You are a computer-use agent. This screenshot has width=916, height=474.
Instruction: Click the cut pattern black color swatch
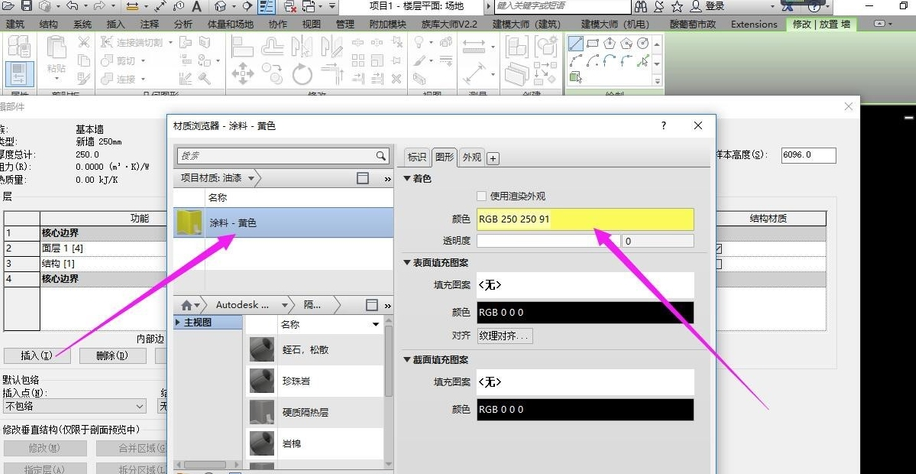pos(585,410)
